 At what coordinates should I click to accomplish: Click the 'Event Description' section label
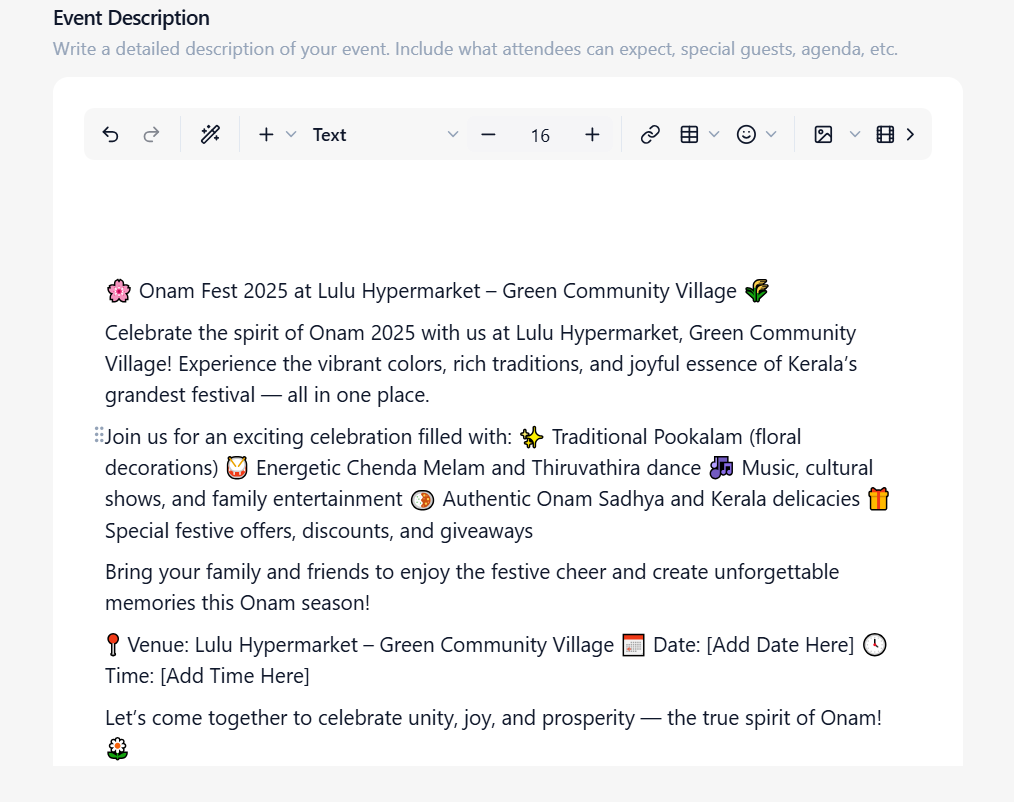tap(131, 18)
